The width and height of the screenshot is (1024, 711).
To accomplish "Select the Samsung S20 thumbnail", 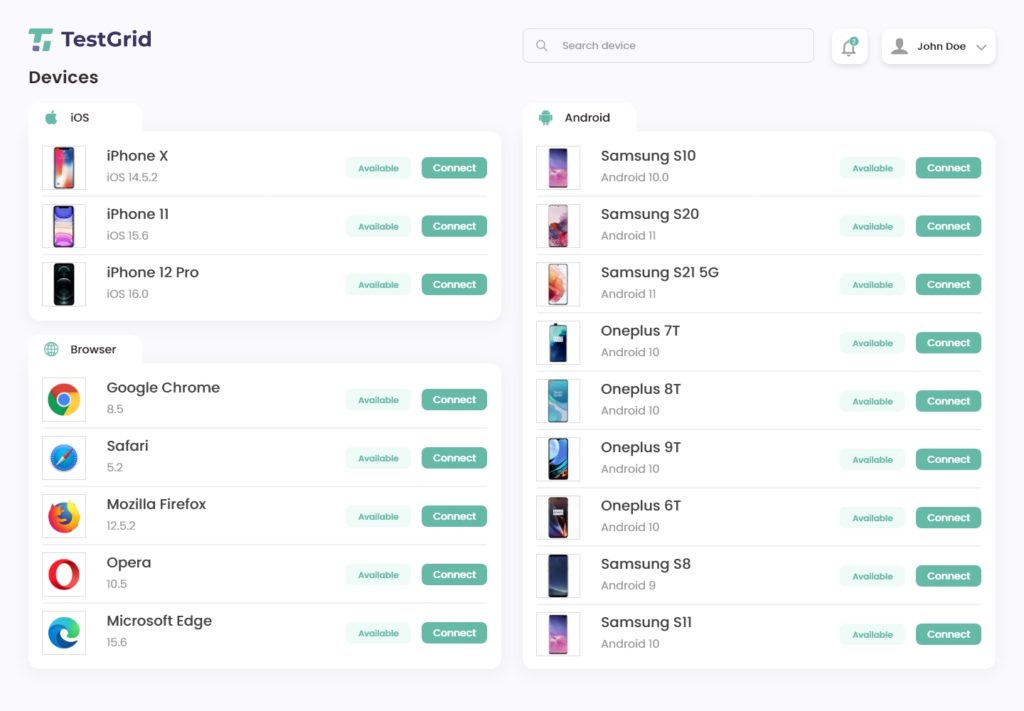I will pos(558,226).
